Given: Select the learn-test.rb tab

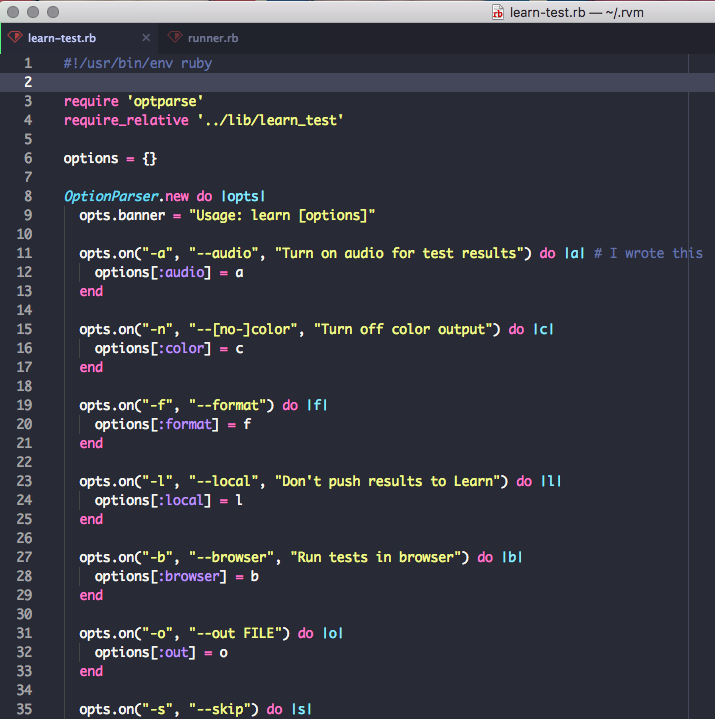Looking at the screenshot, I should (62, 38).
